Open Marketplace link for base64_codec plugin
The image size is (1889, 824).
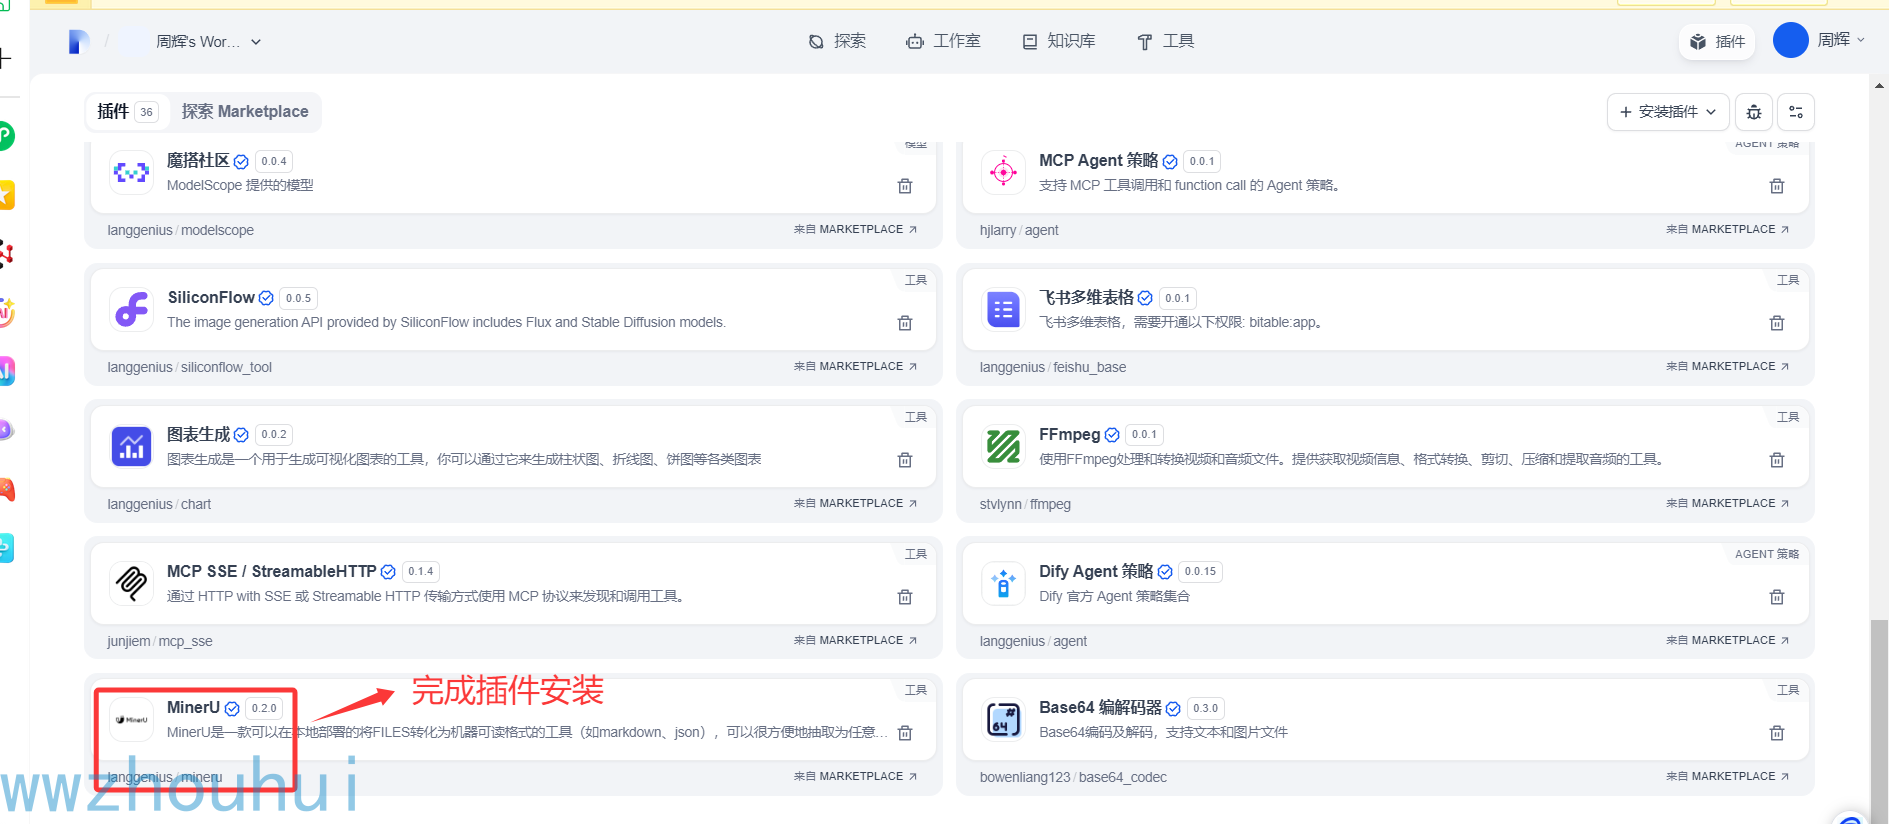pyautogui.click(x=1727, y=776)
